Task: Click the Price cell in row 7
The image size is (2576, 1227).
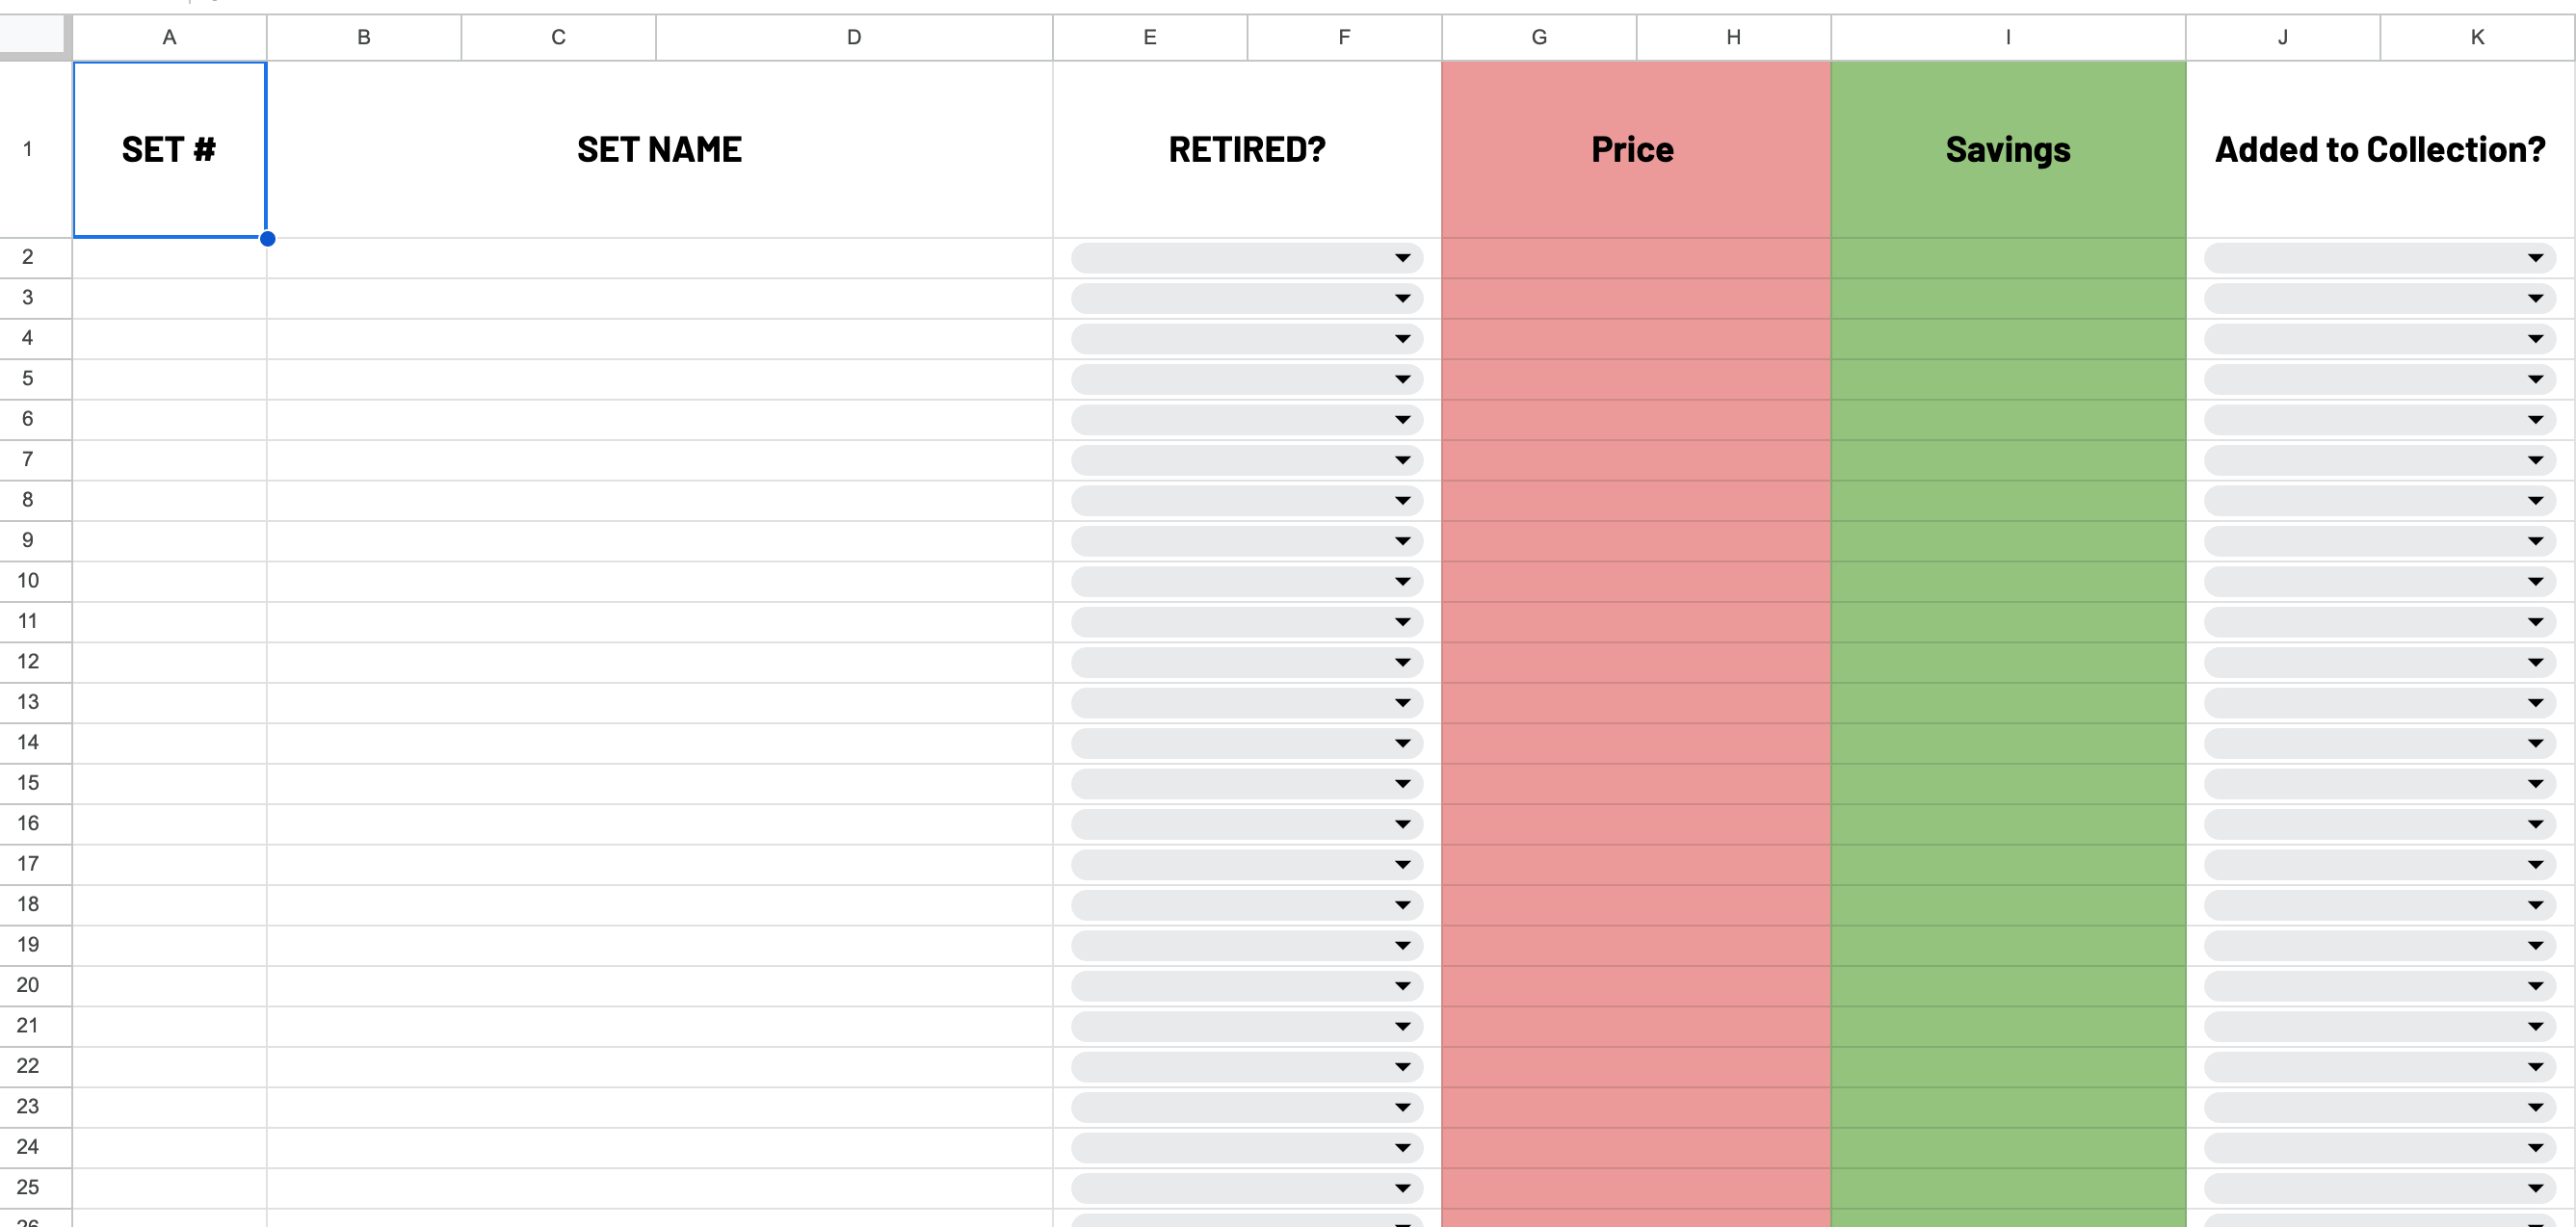Action: coord(1634,460)
